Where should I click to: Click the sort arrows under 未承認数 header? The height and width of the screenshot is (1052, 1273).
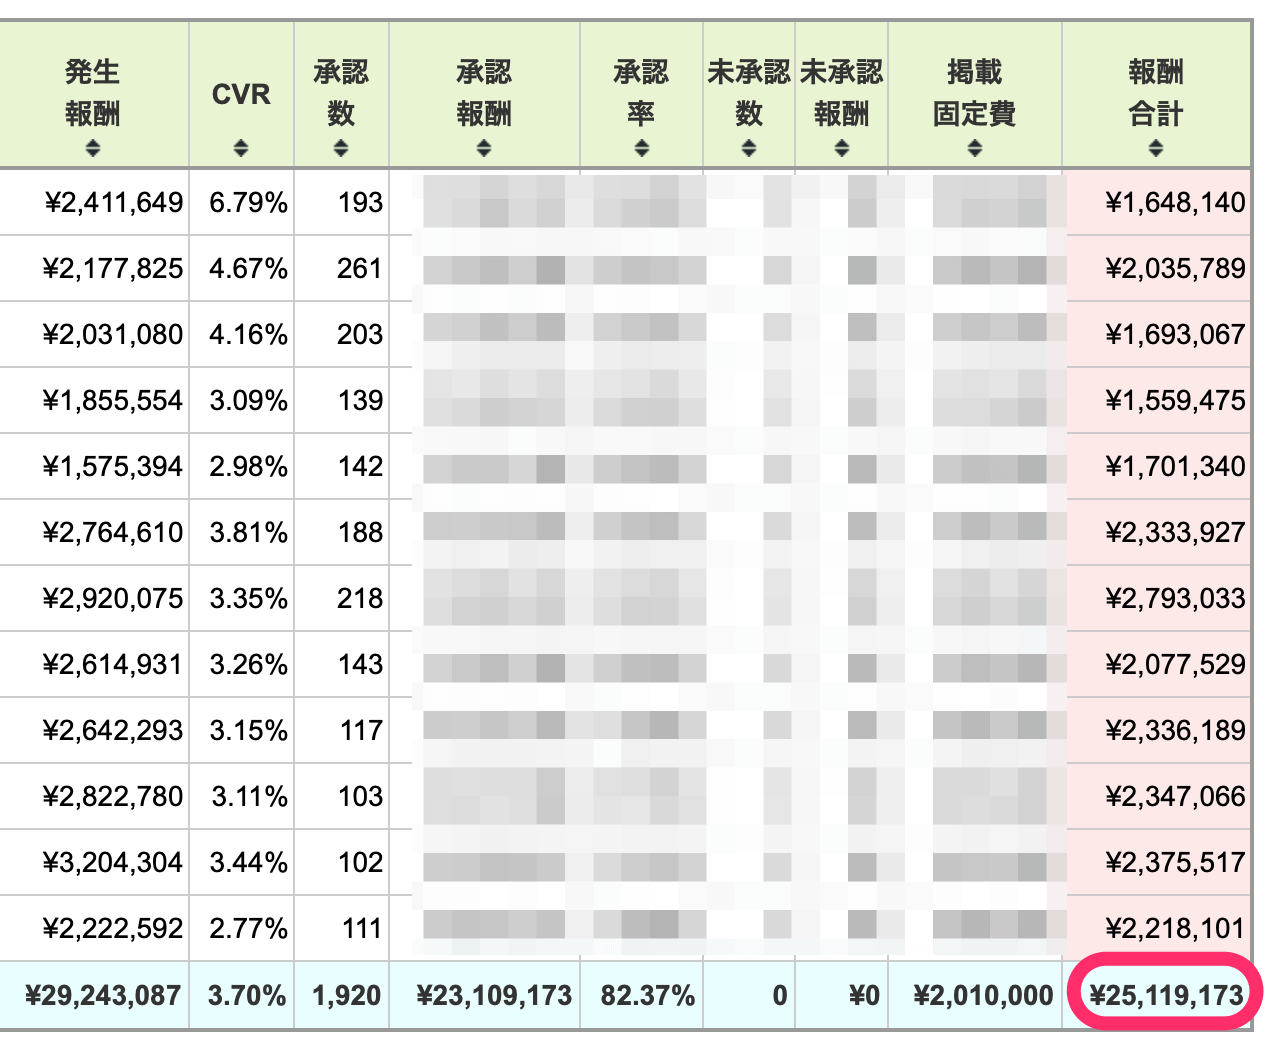(x=749, y=148)
